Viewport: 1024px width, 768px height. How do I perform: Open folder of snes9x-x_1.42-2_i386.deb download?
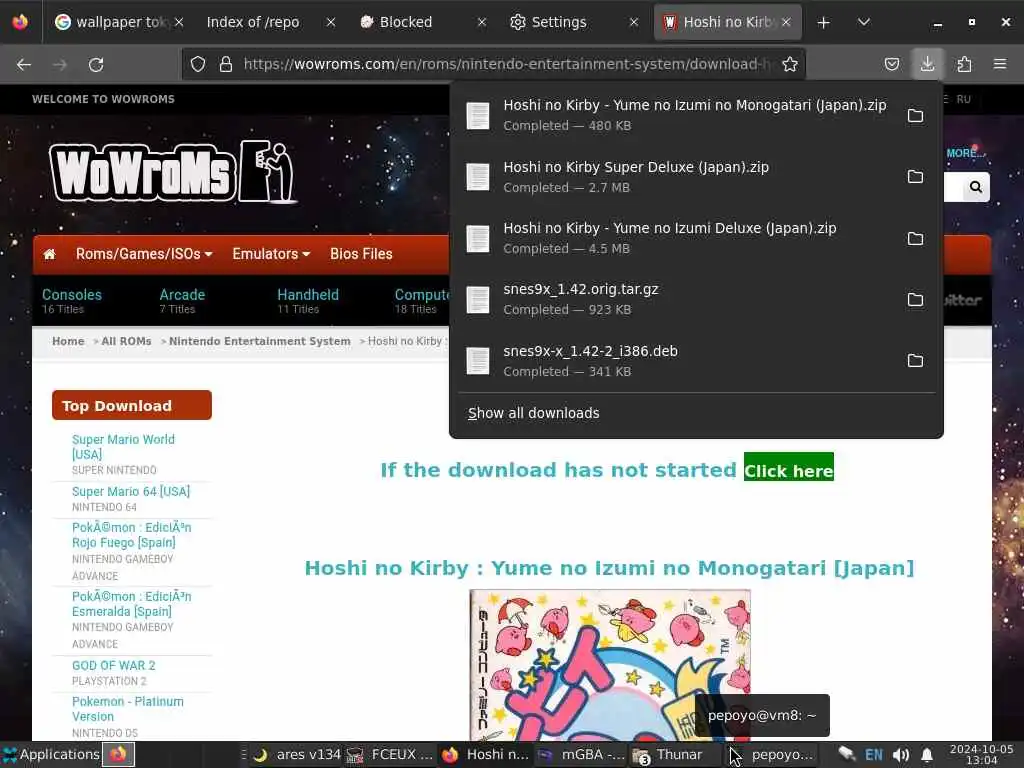click(x=915, y=360)
